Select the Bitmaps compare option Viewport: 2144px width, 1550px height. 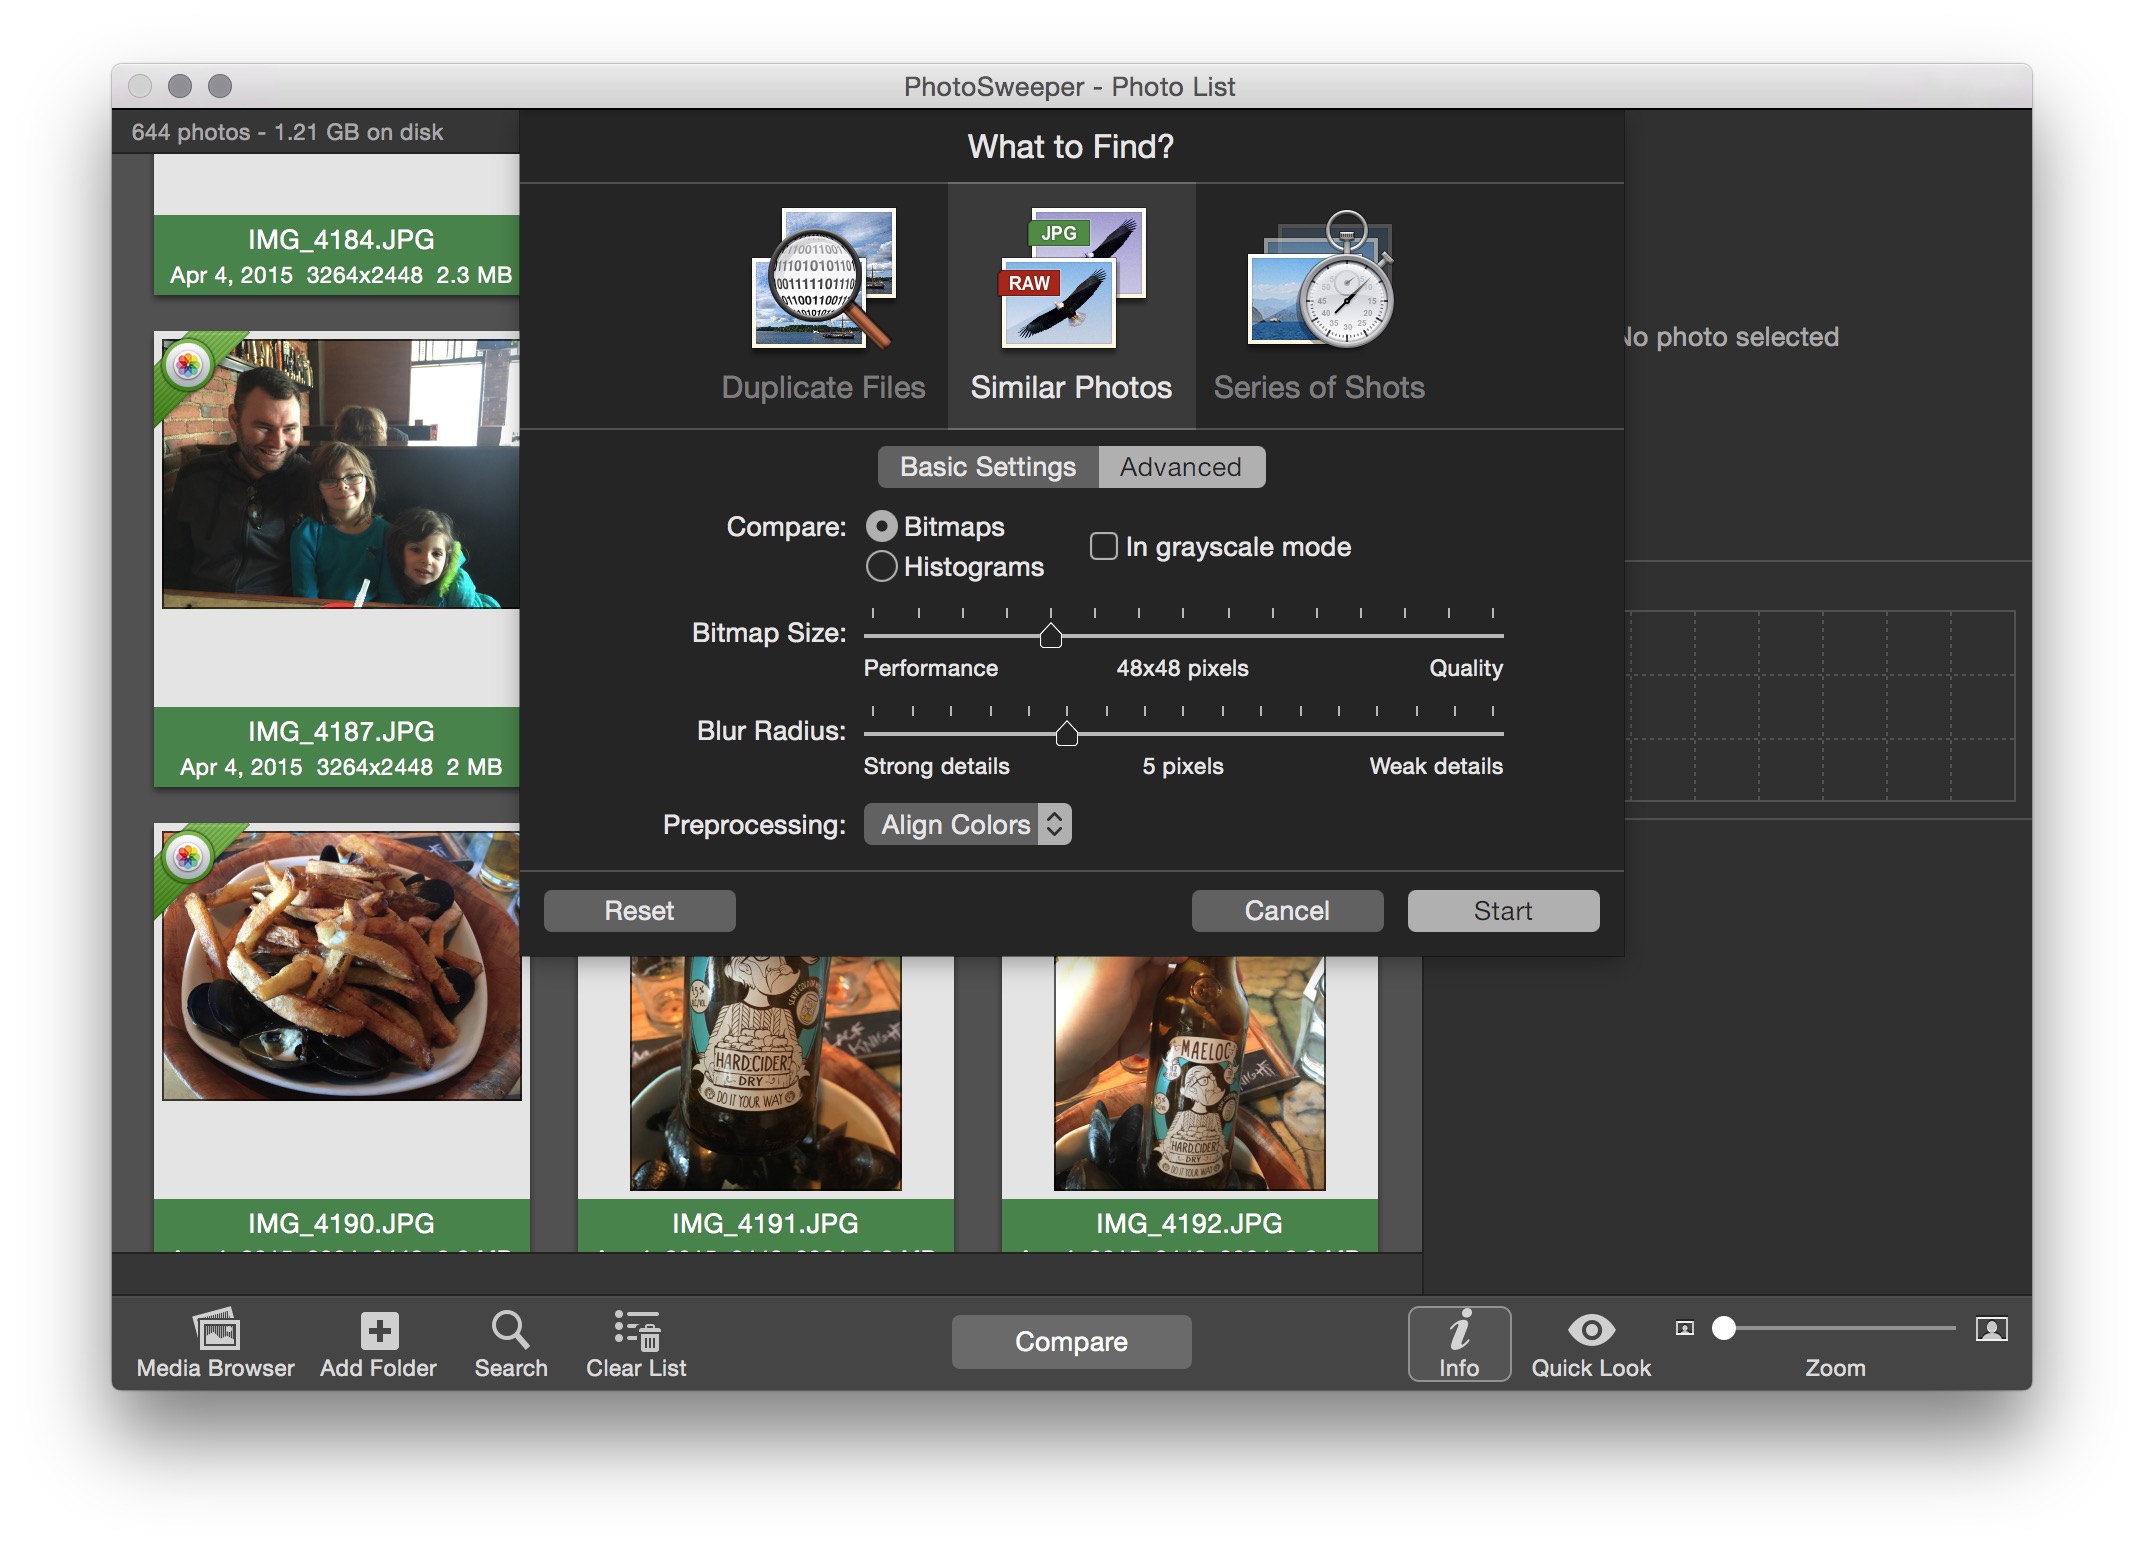pos(881,526)
